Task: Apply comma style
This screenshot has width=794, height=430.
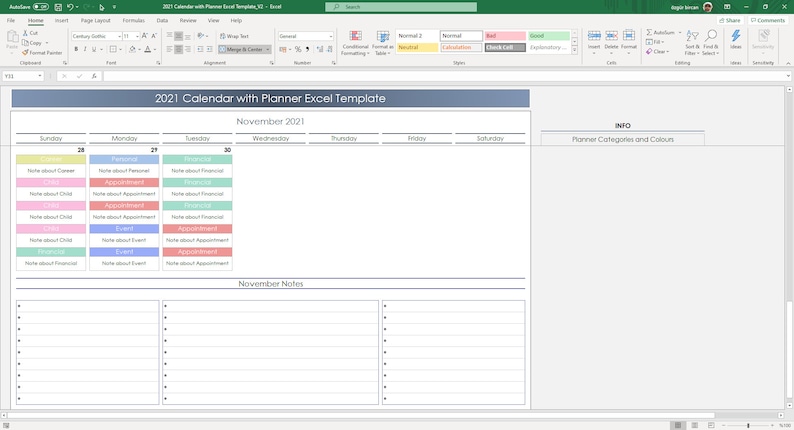Action: (307, 49)
